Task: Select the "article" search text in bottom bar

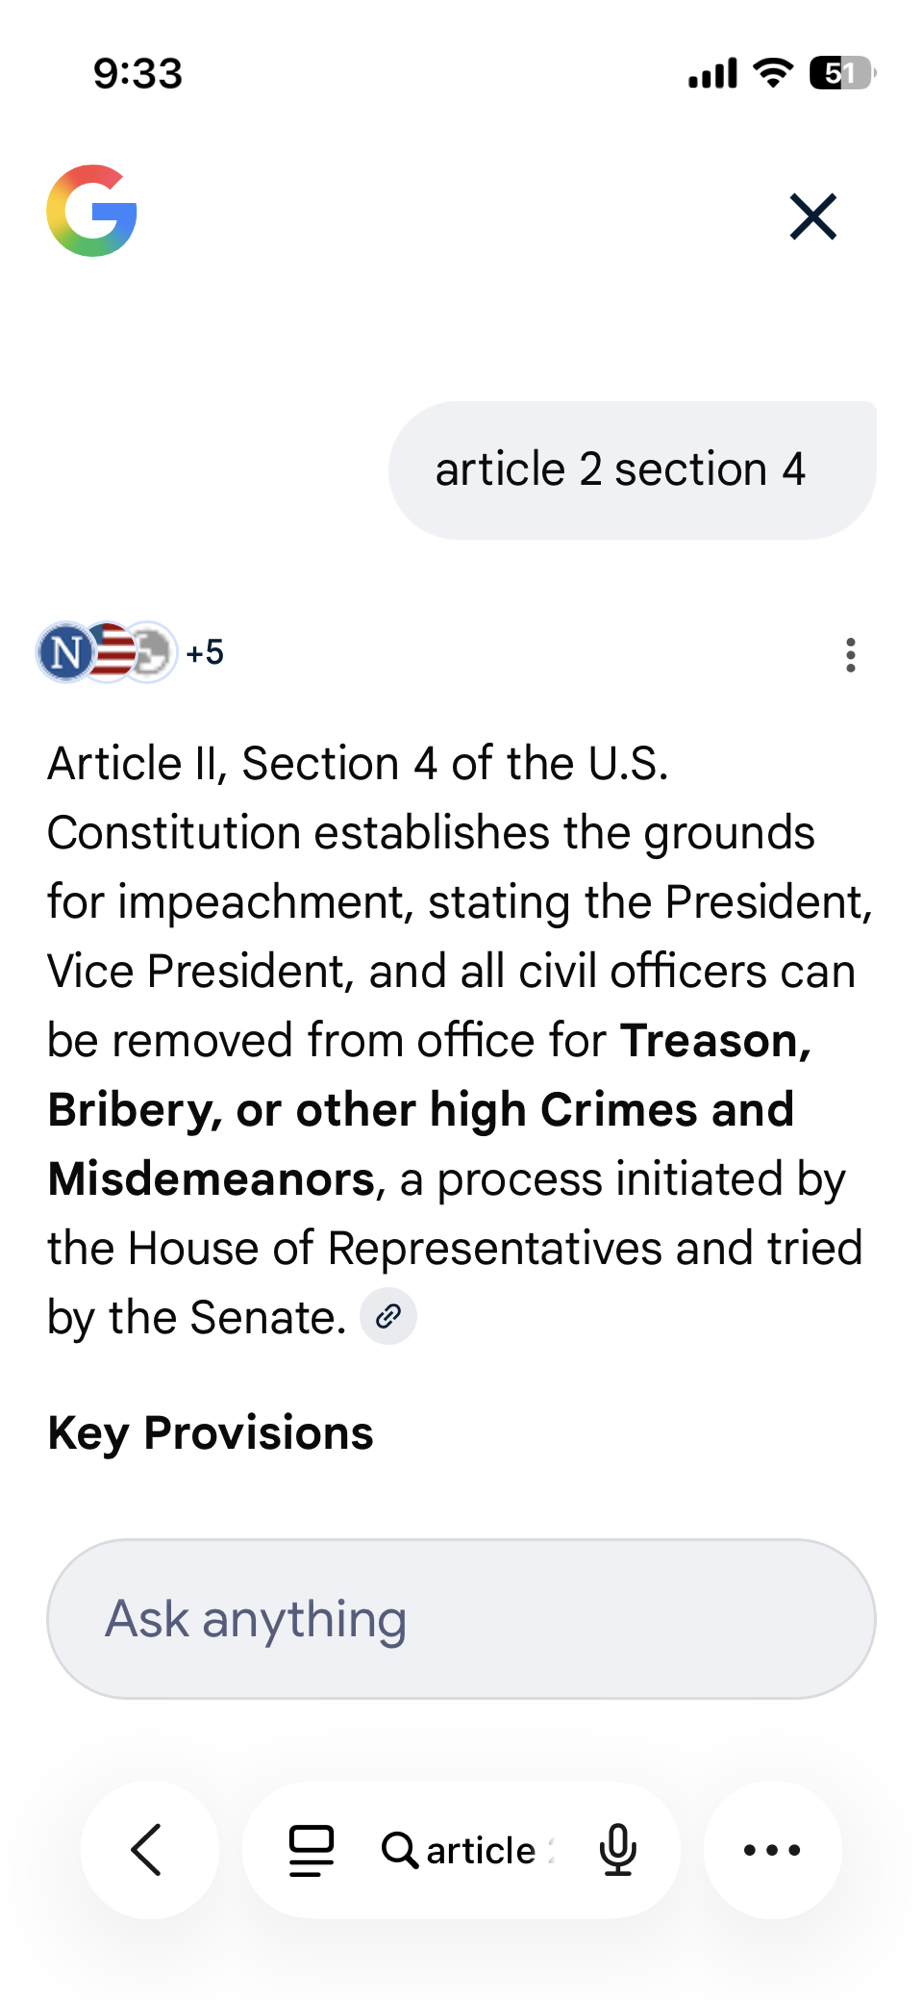Action: coord(482,1851)
